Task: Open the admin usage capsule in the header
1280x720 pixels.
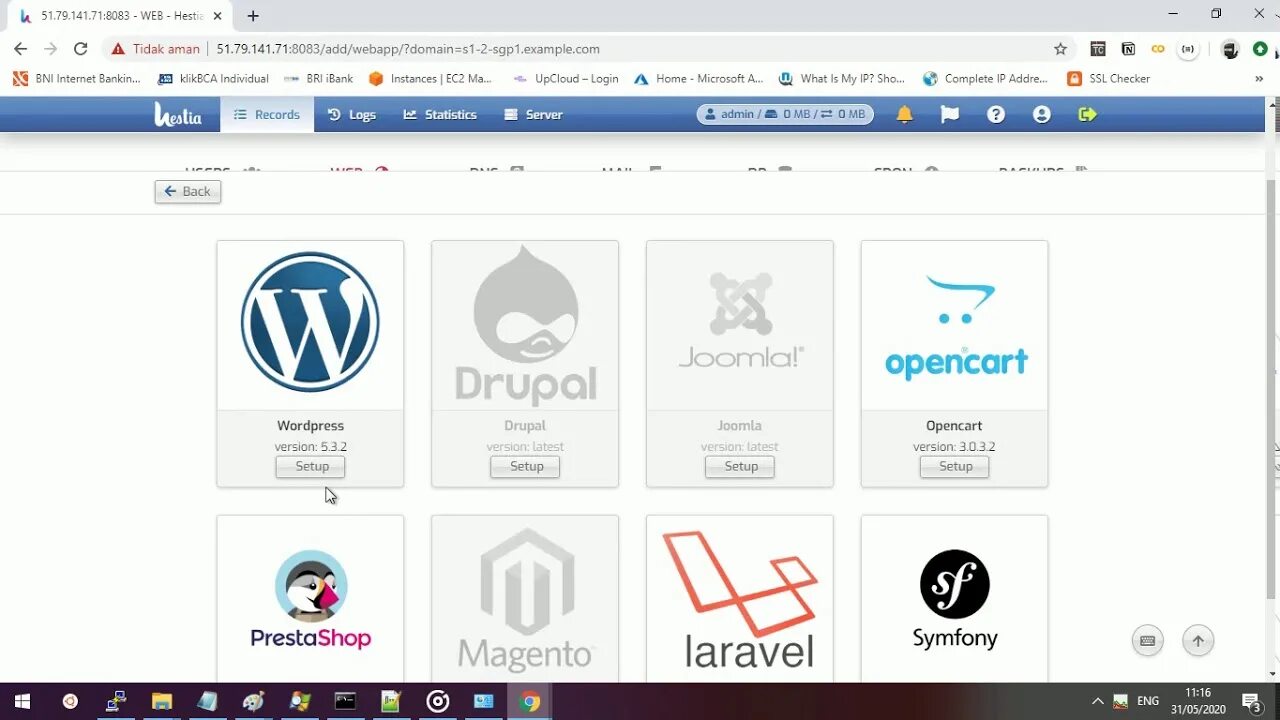Action: click(x=785, y=114)
